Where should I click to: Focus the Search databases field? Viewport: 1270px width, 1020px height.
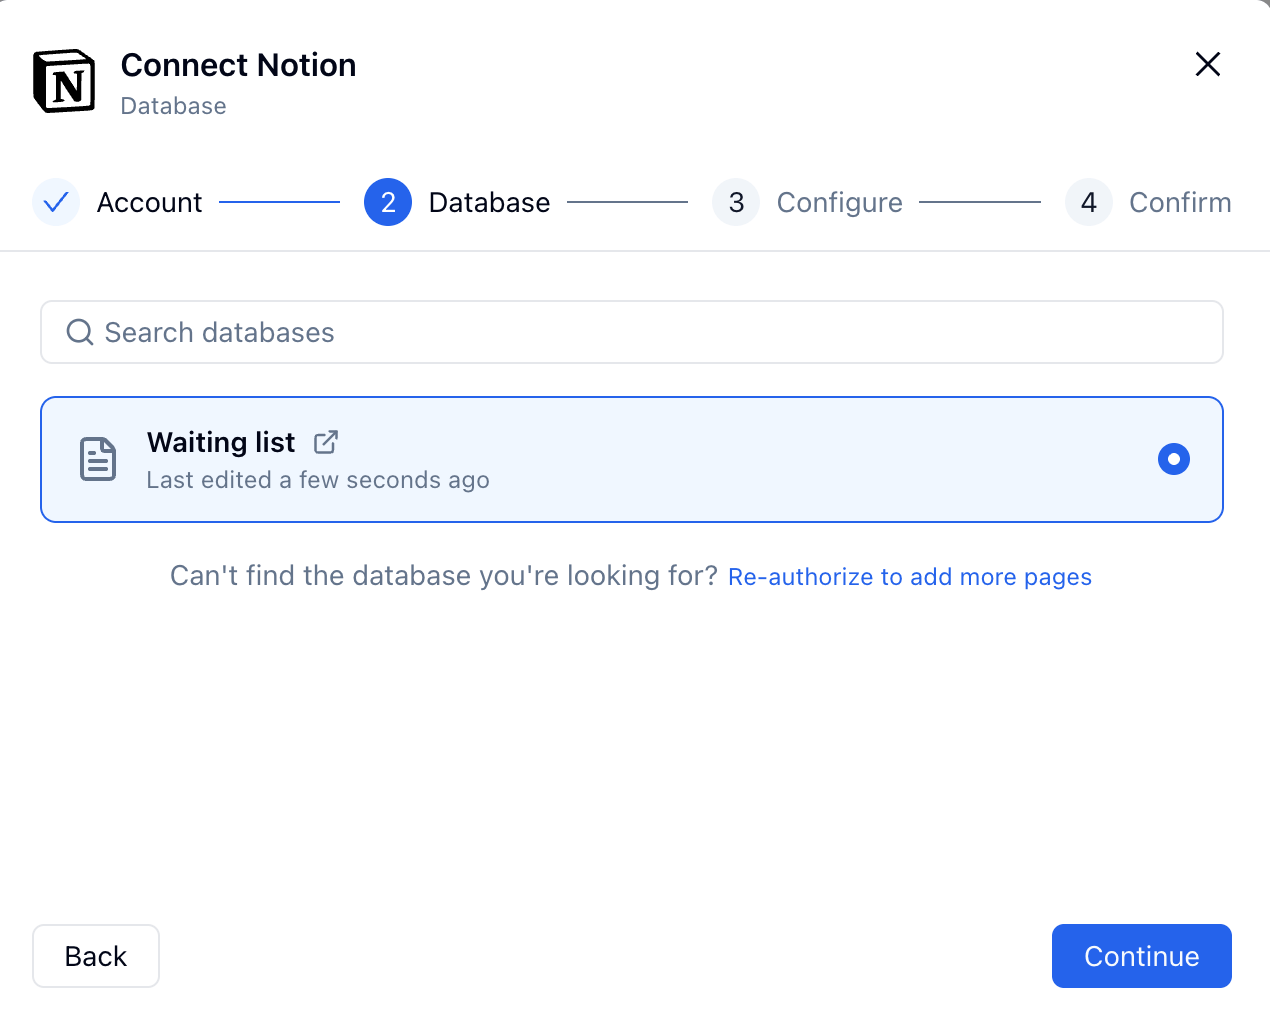coord(632,332)
